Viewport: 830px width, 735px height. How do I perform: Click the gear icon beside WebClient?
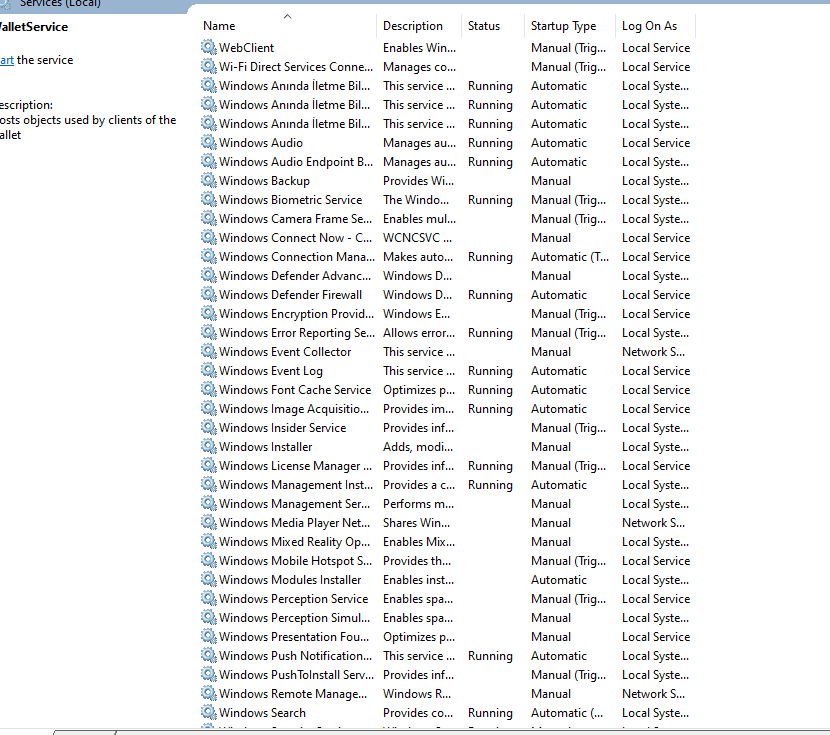pos(209,48)
